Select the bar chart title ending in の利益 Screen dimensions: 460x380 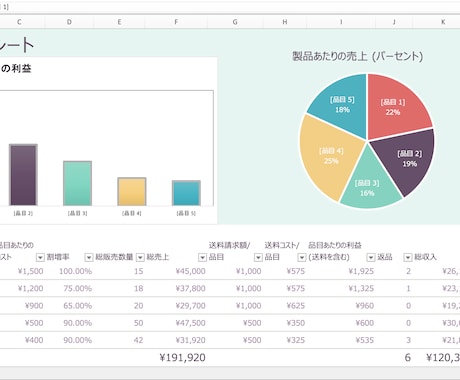tap(16, 69)
